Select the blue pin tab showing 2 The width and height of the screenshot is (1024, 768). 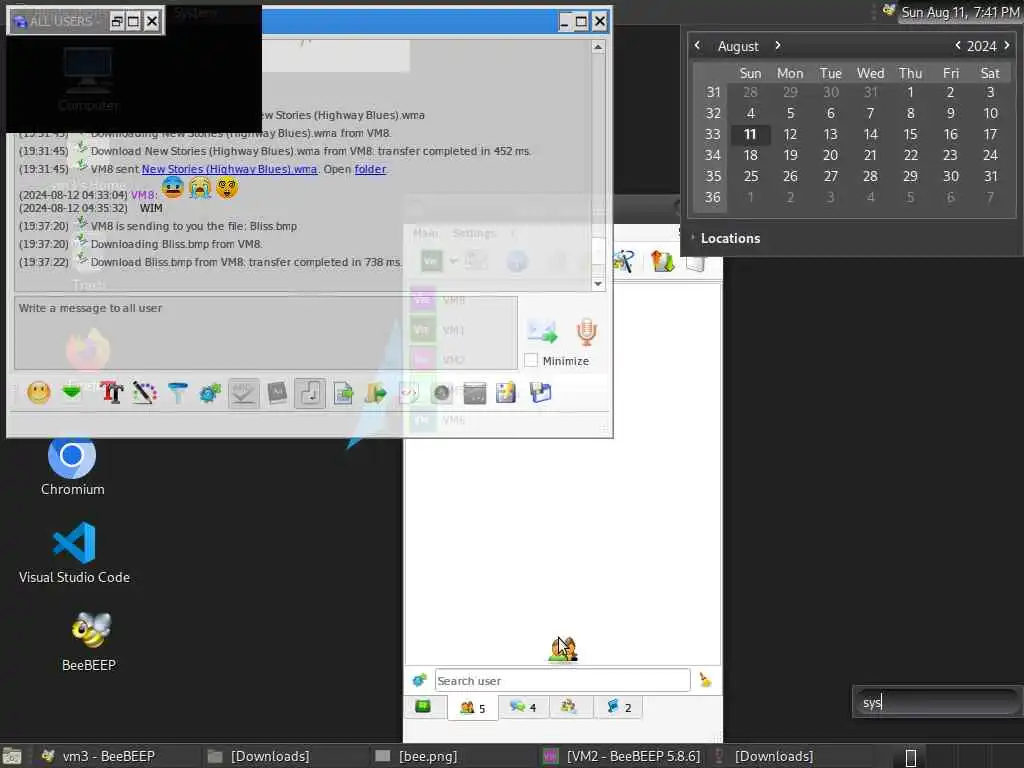pyautogui.click(x=619, y=707)
